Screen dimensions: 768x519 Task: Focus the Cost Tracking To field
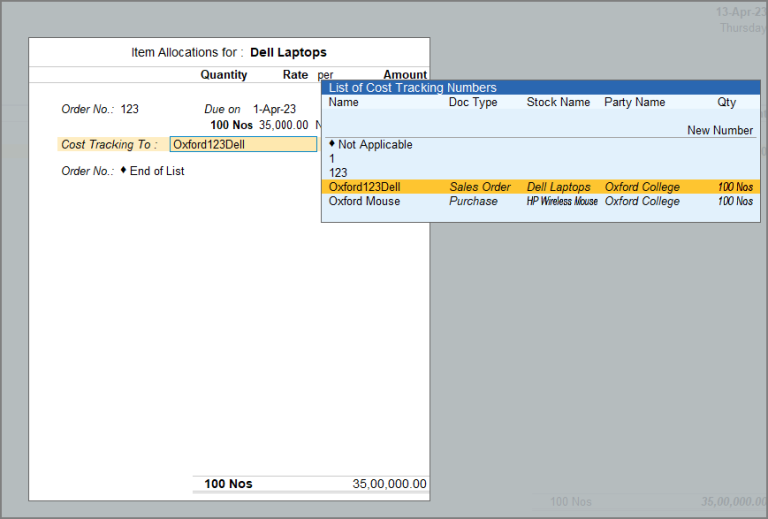(243, 144)
